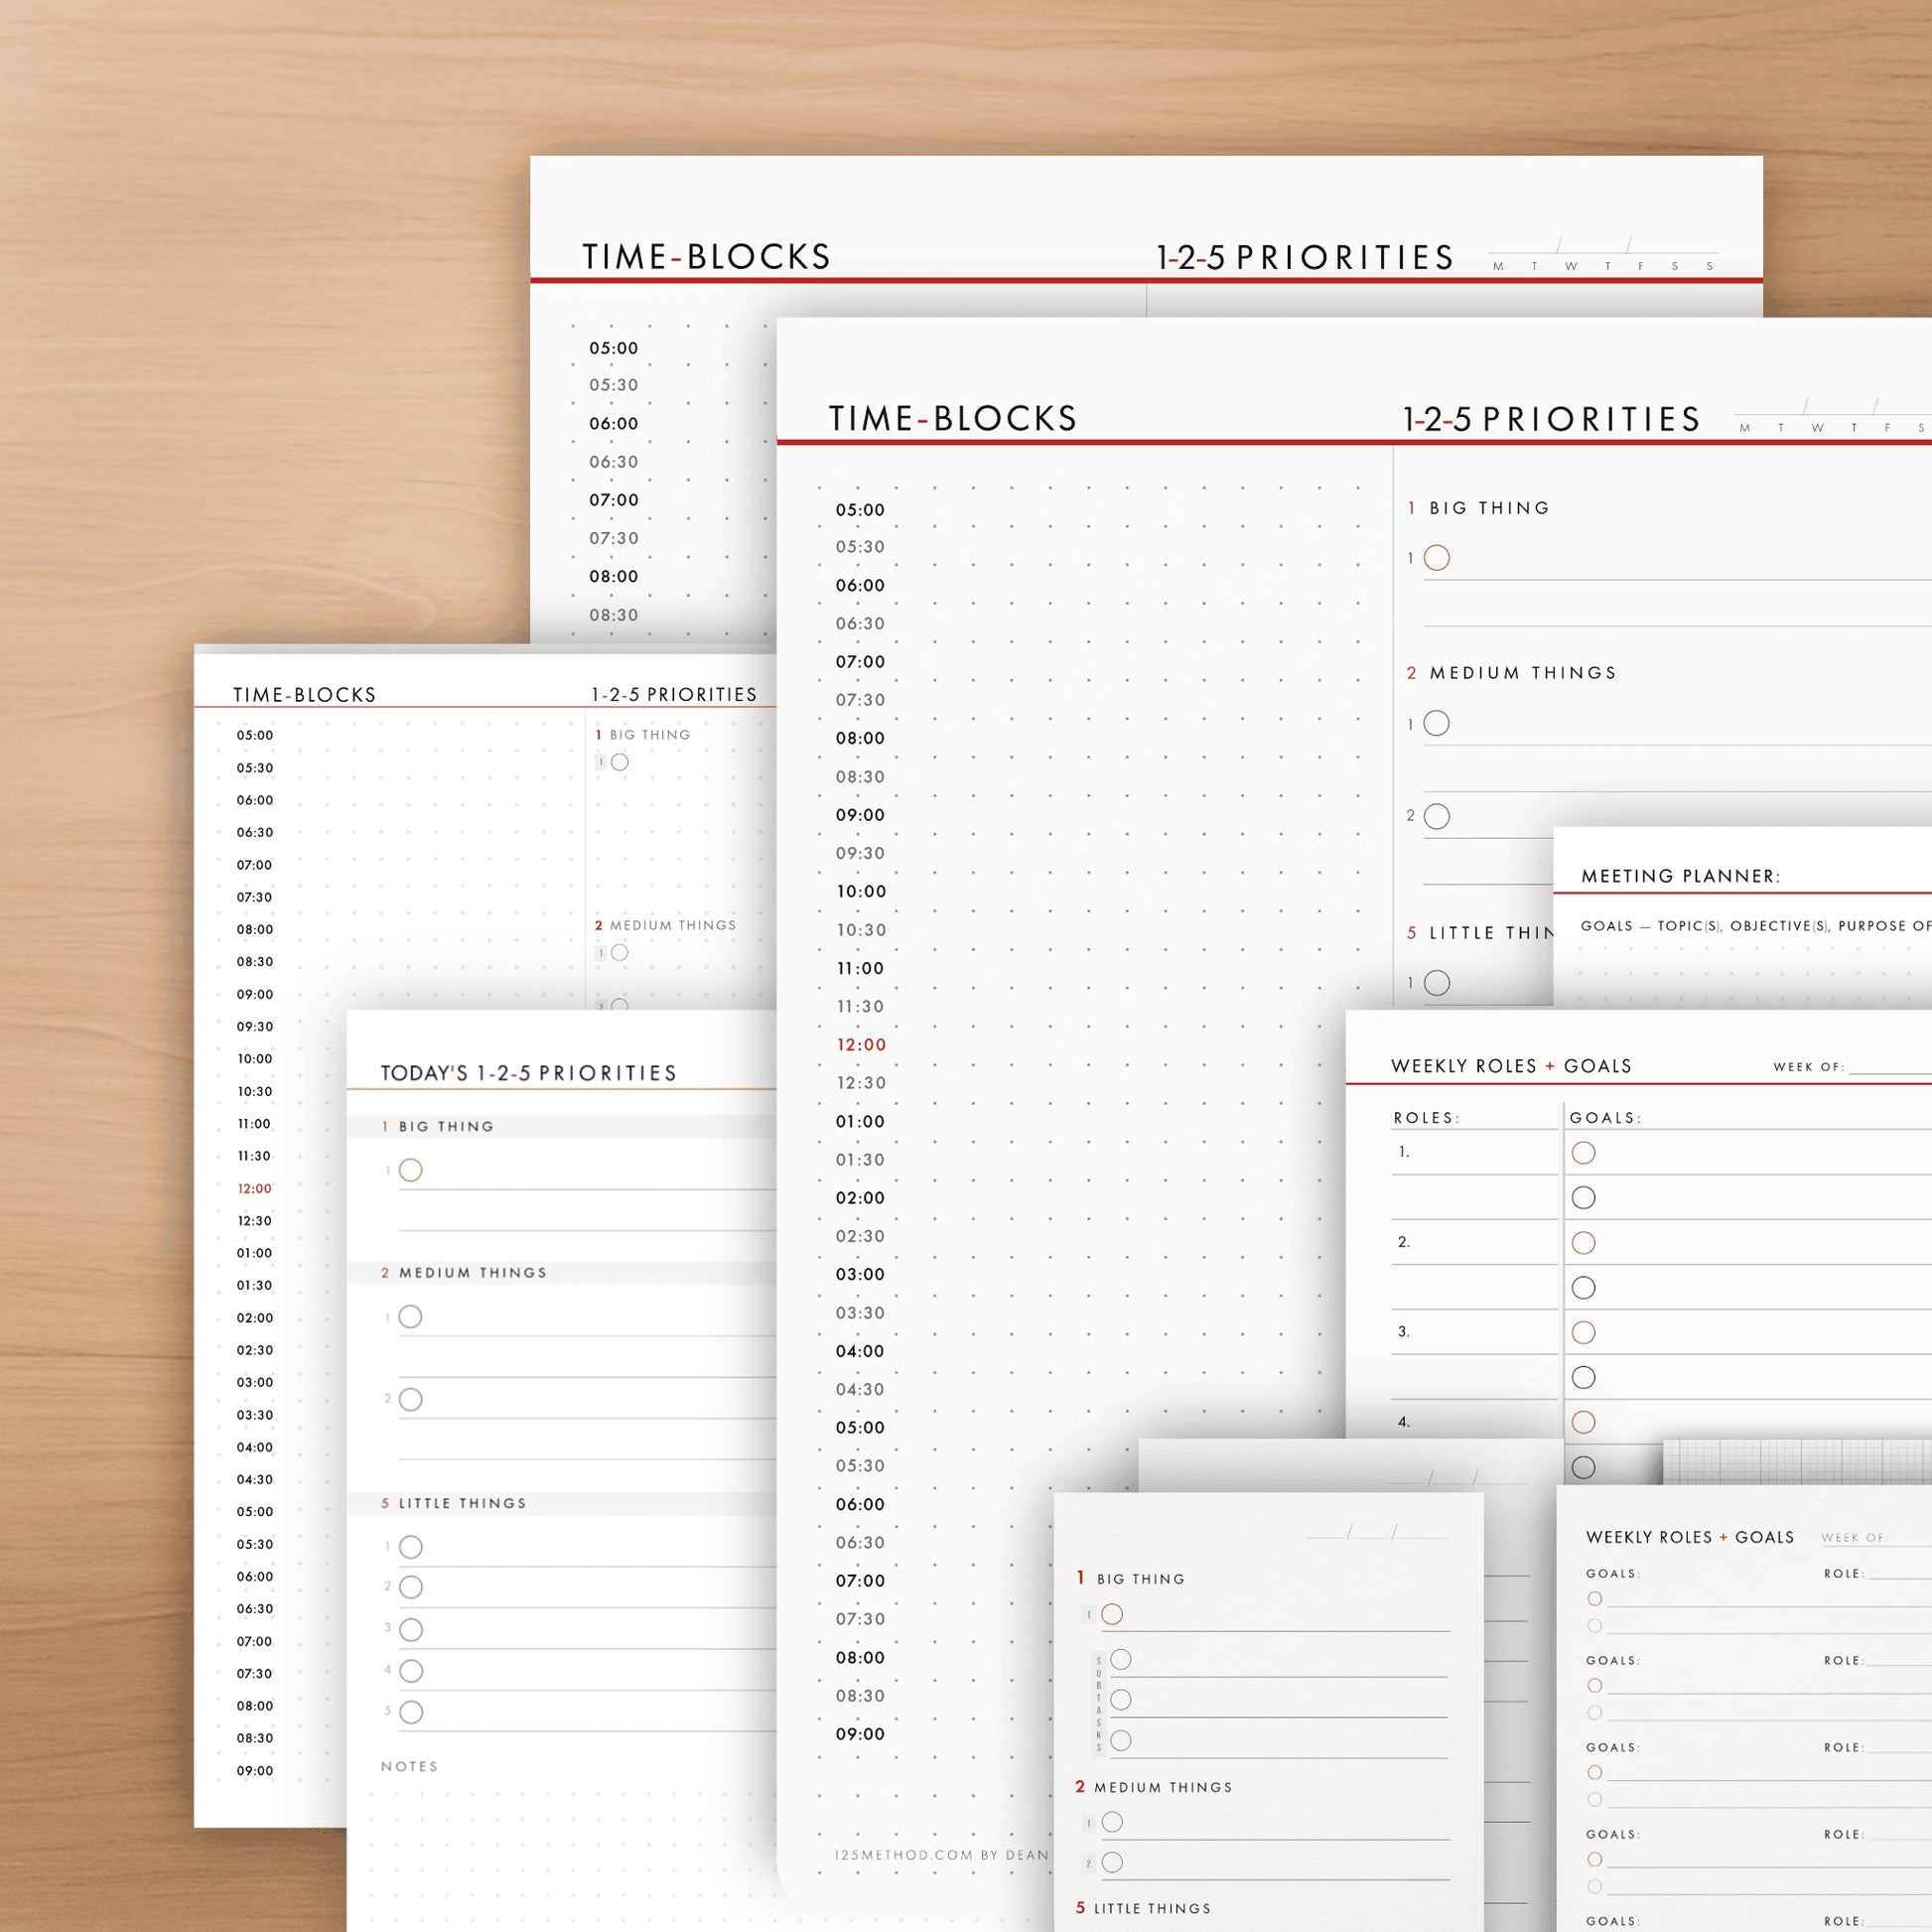Click the Time-Blocks title on the rear page
The width and height of the screenshot is (1932, 1932).
tap(706, 257)
